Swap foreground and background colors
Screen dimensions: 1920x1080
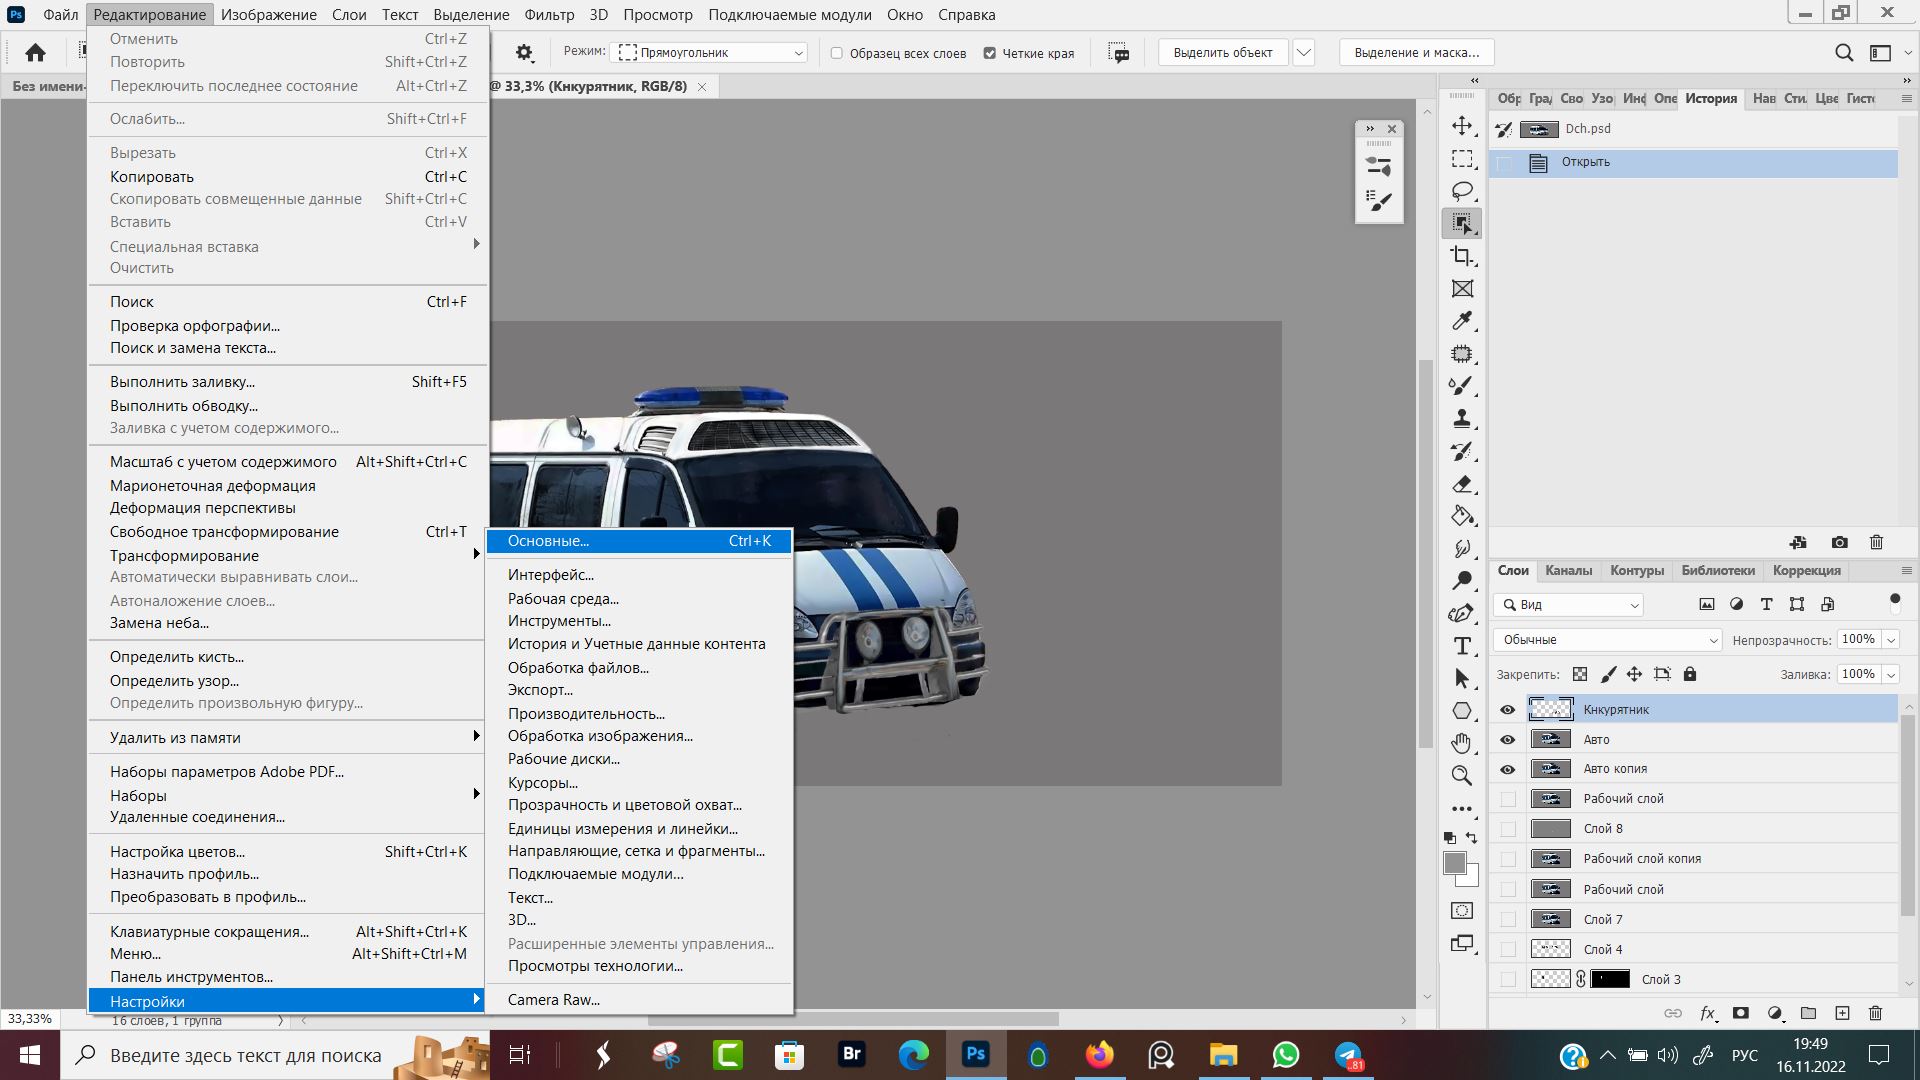(x=1472, y=837)
